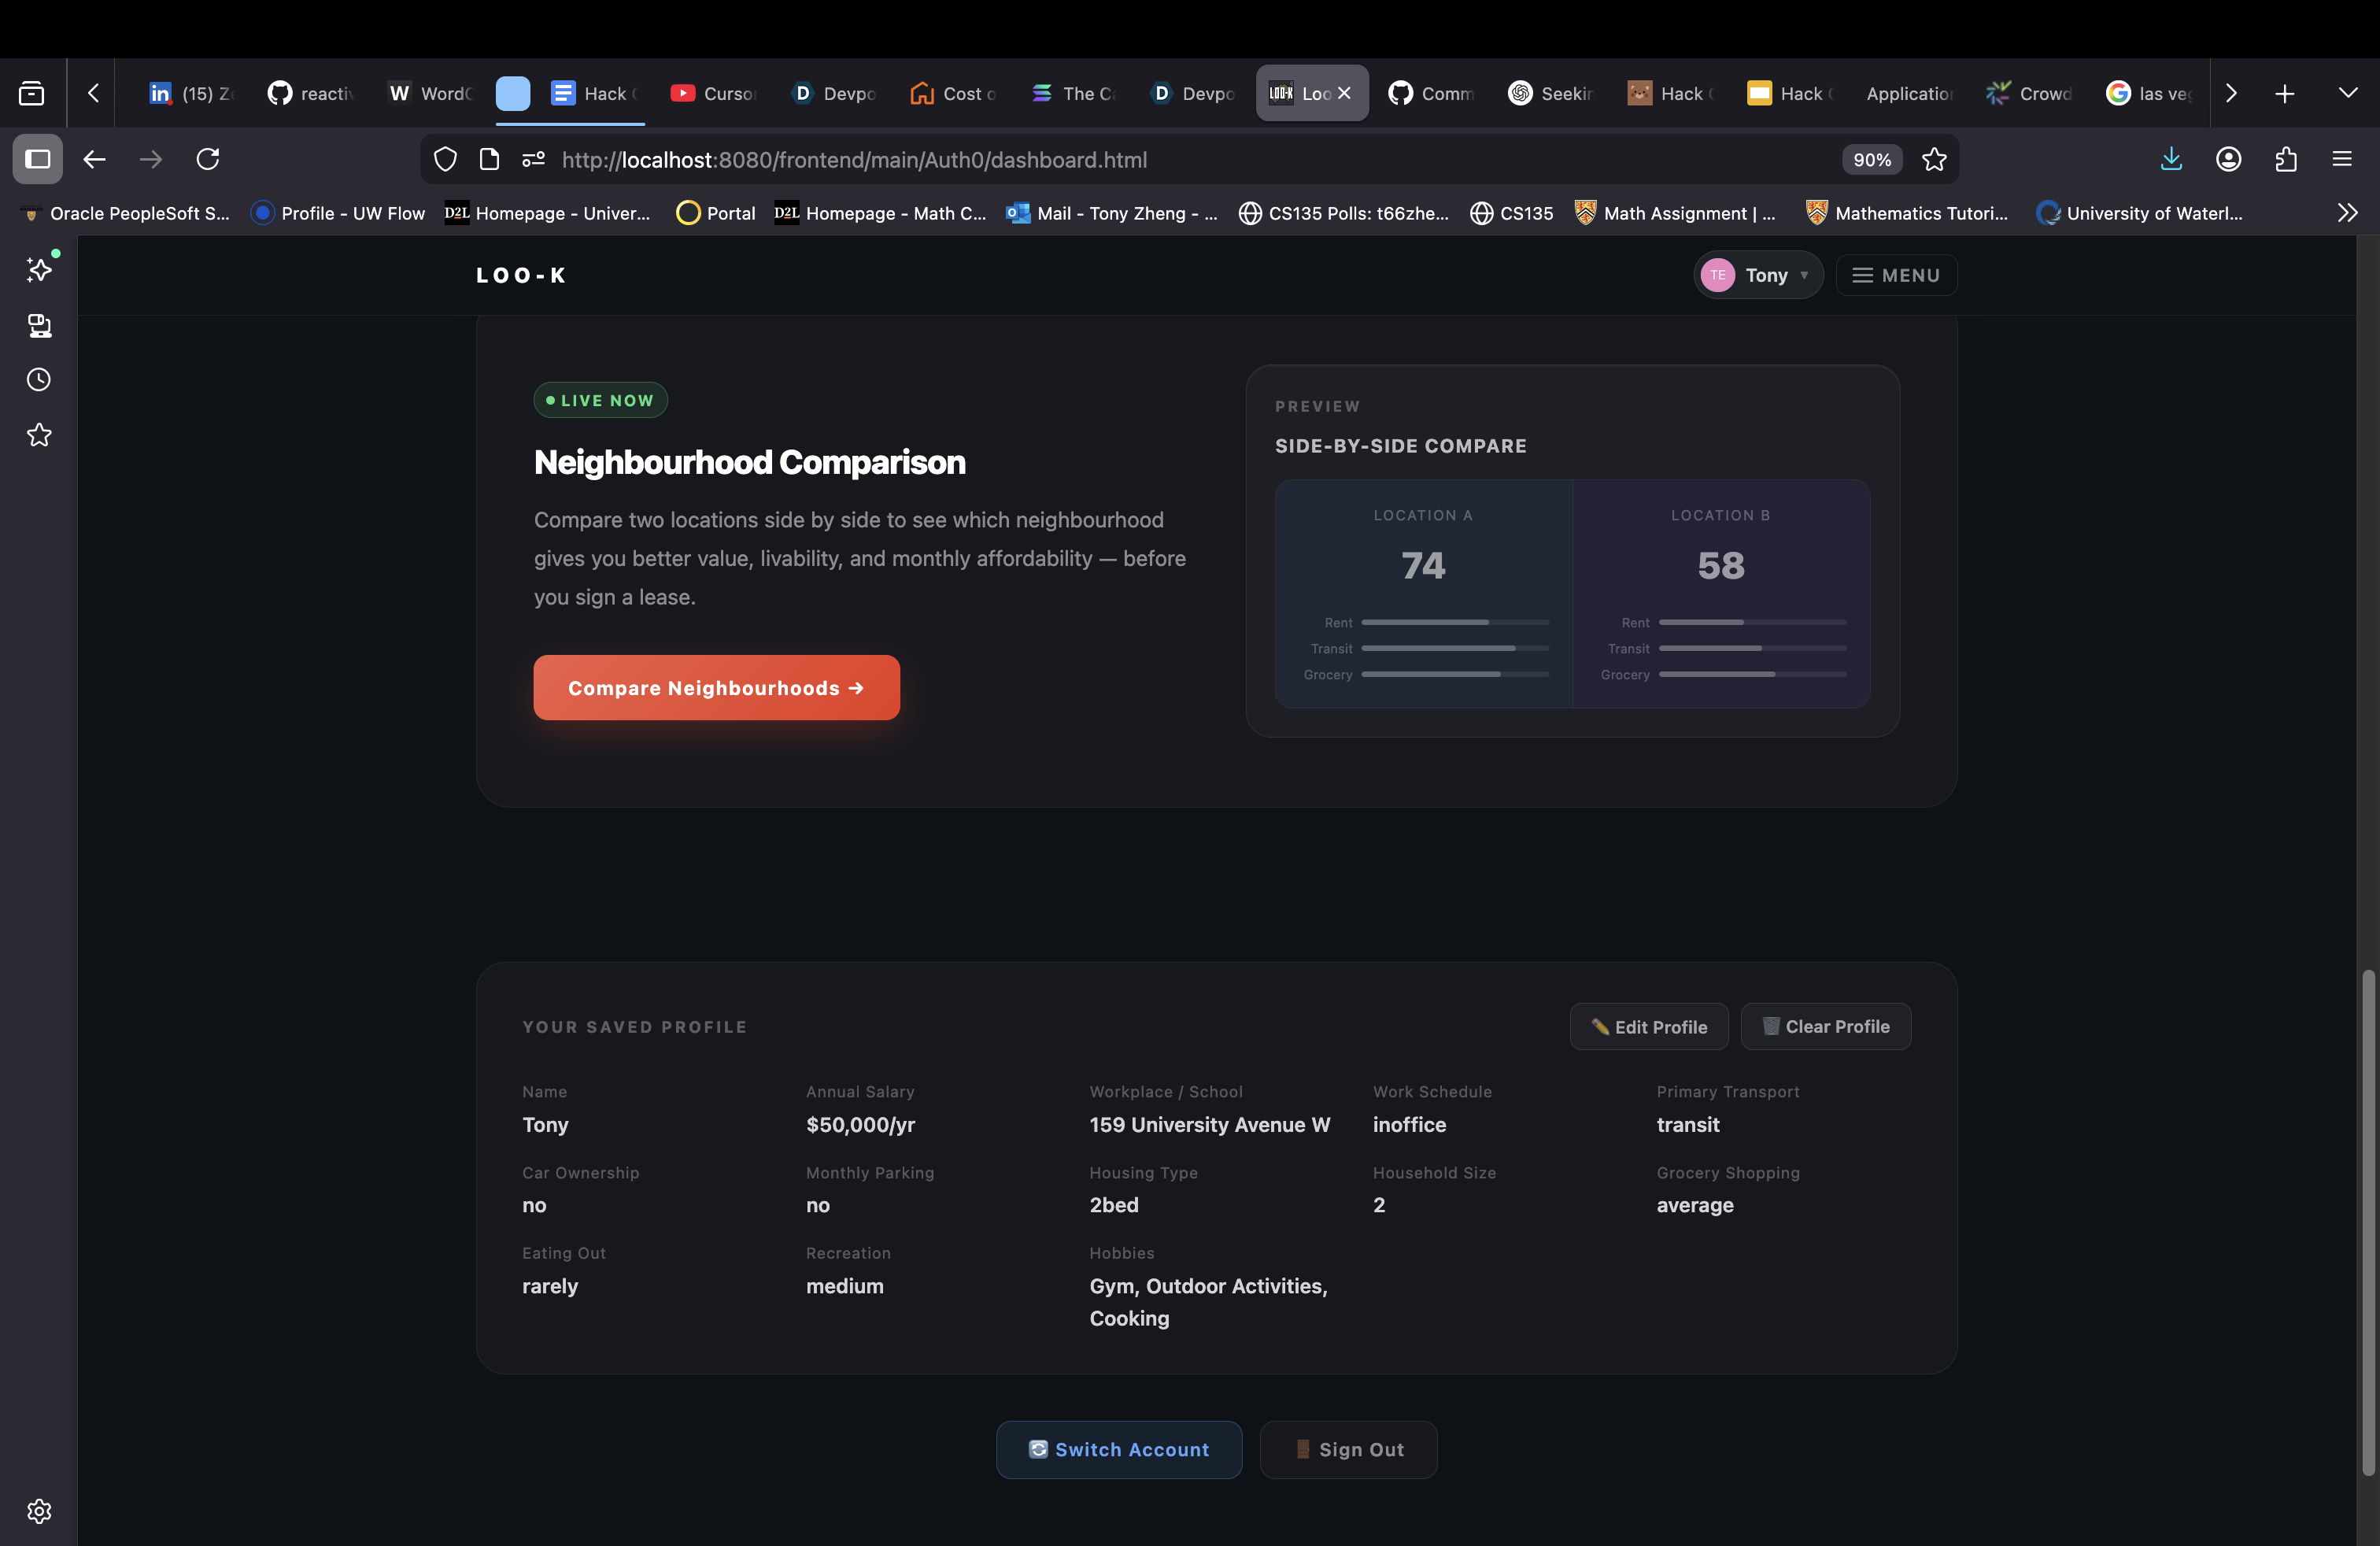Open the MENU hamburger button

[1896, 275]
